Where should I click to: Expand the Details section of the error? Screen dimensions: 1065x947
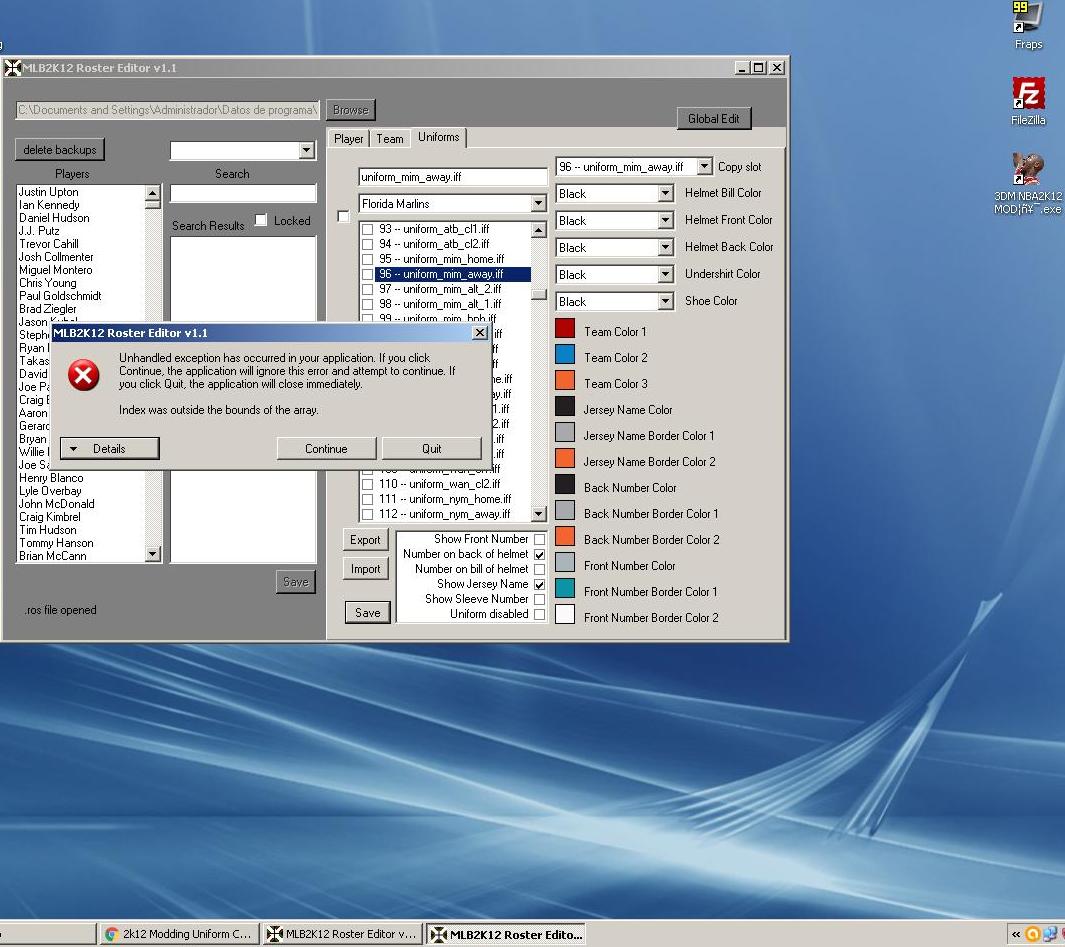(110, 449)
